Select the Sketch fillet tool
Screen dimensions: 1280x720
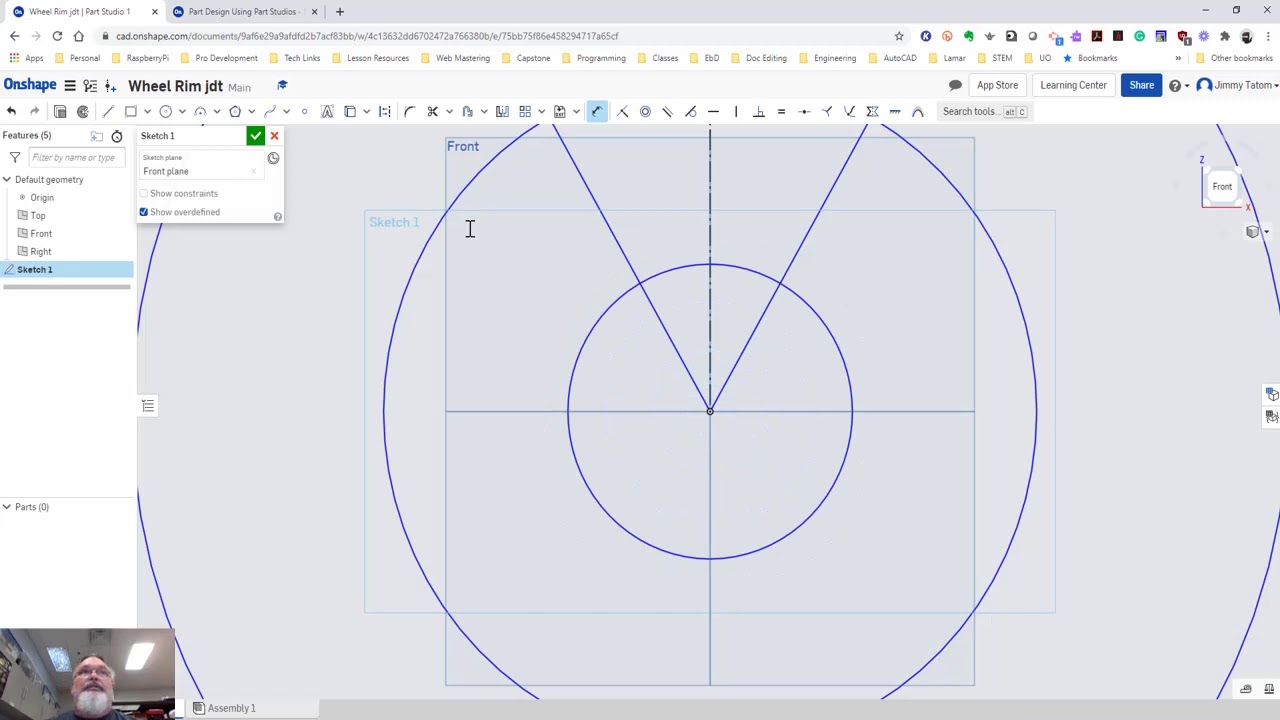pos(409,111)
